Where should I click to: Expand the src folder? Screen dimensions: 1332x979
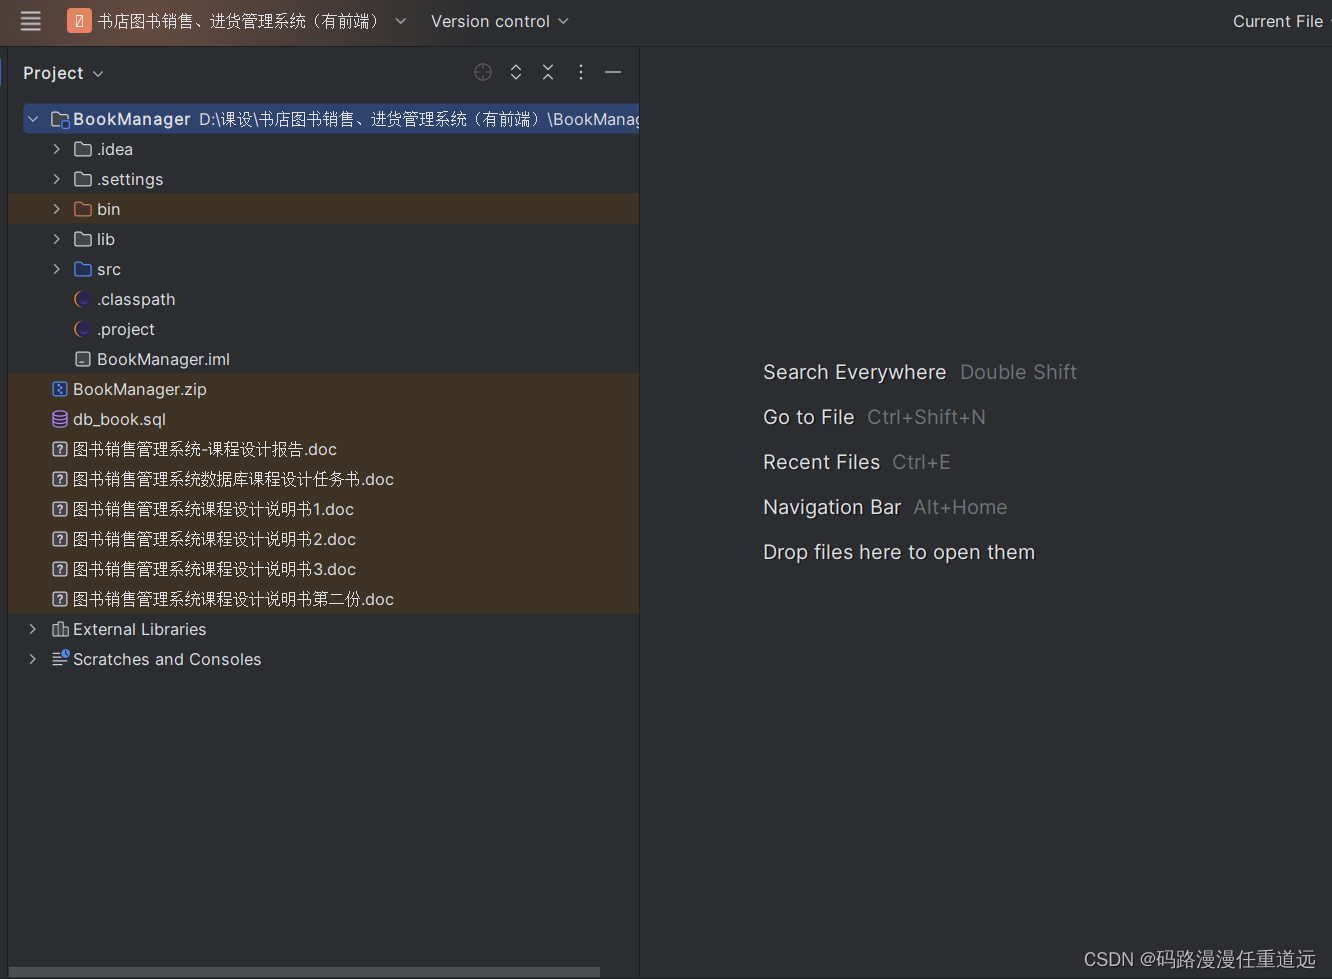[56, 269]
